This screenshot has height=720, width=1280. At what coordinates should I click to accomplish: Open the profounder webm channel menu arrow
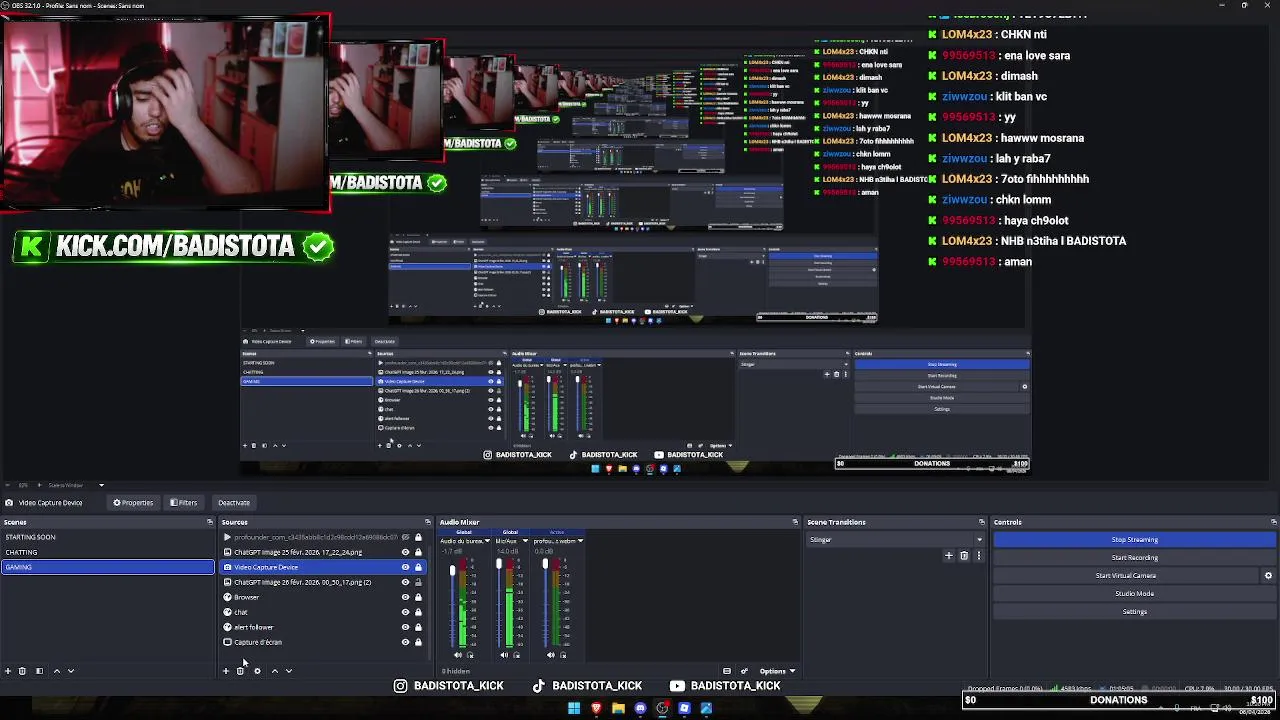pos(580,541)
